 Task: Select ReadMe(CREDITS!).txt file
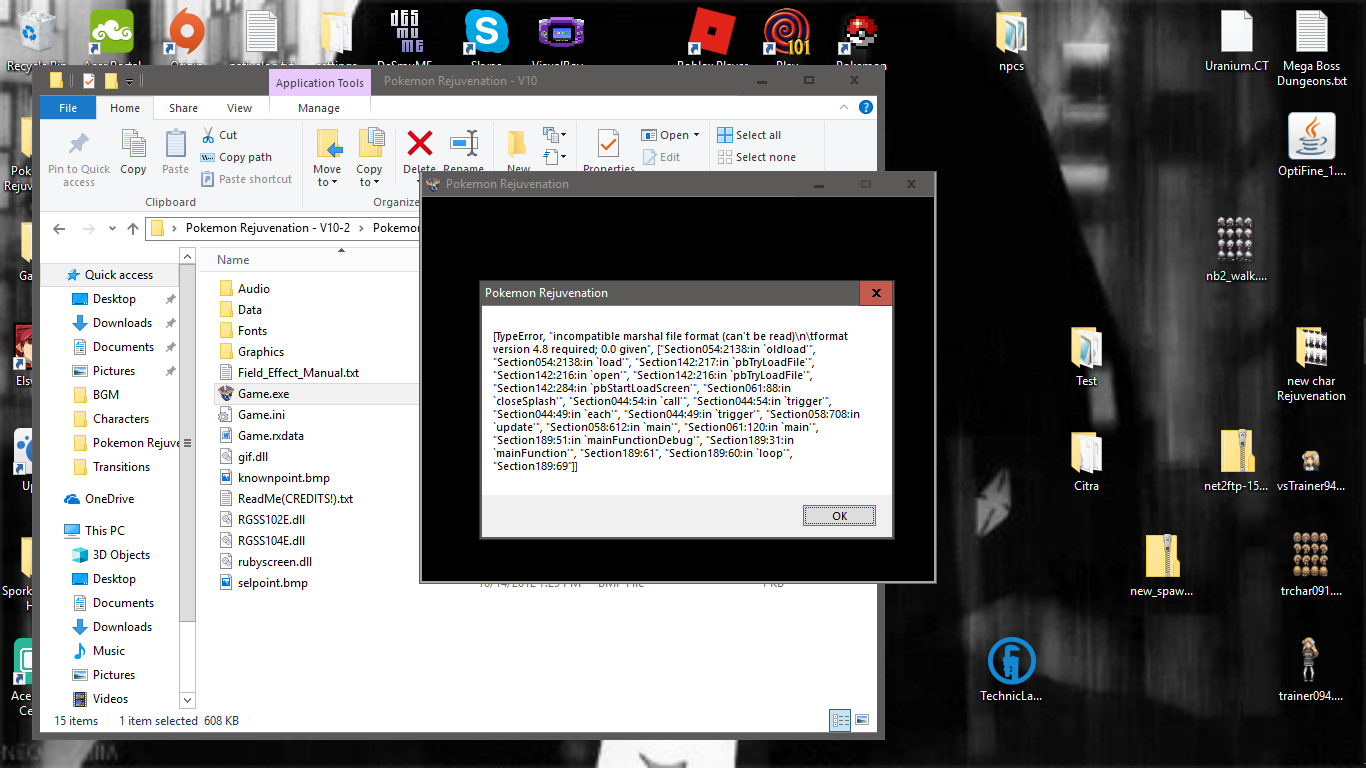pyautogui.click(x=295, y=498)
